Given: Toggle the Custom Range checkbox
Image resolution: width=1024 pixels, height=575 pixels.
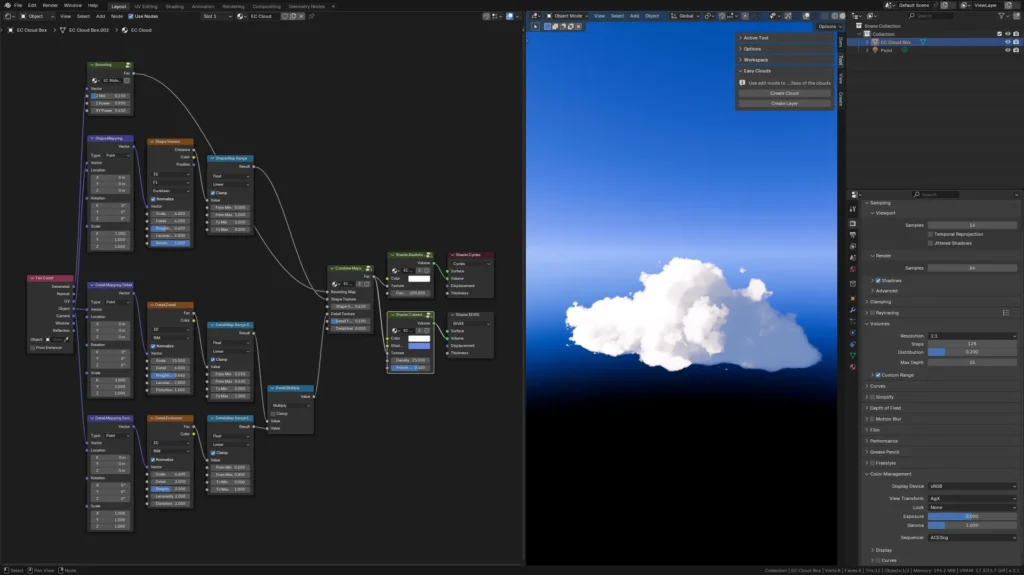Looking at the screenshot, I should click(x=878, y=375).
